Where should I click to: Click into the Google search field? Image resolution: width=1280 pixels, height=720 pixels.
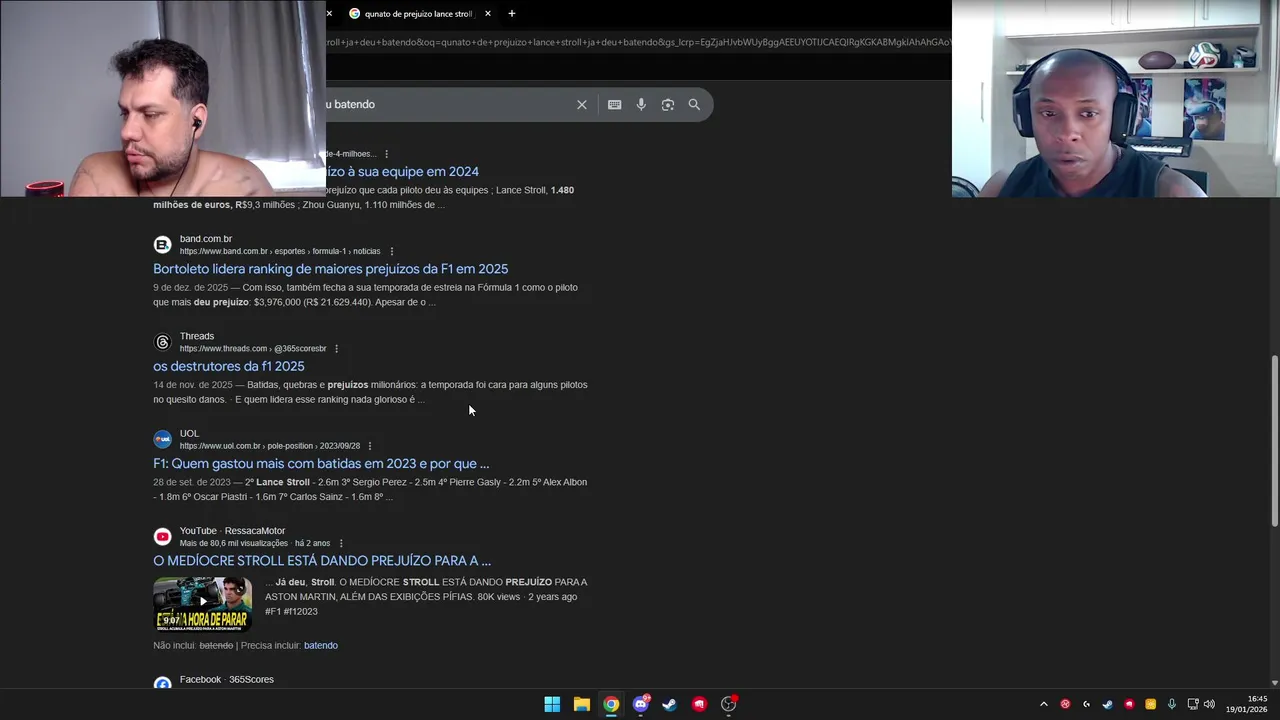[x=450, y=104]
